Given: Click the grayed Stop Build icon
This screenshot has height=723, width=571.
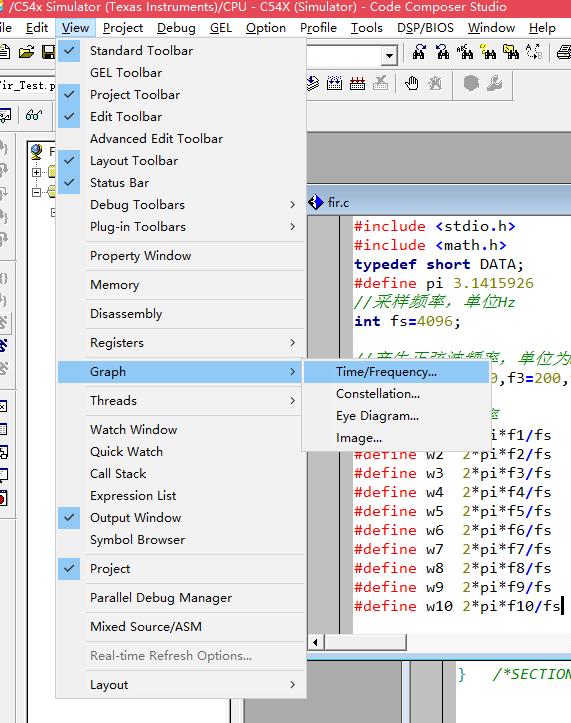Looking at the screenshot, I should 381,83.
